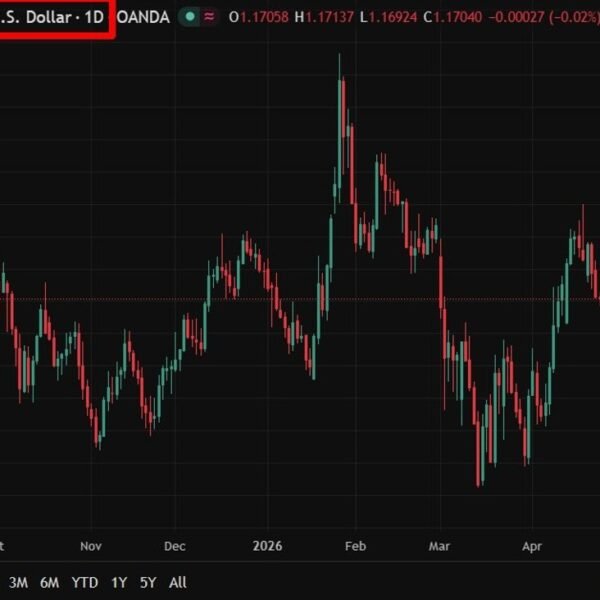This screenshot has width=600, height=600.
Task: Click the Nov label on time axis
Action: click(x=91, y=546)
